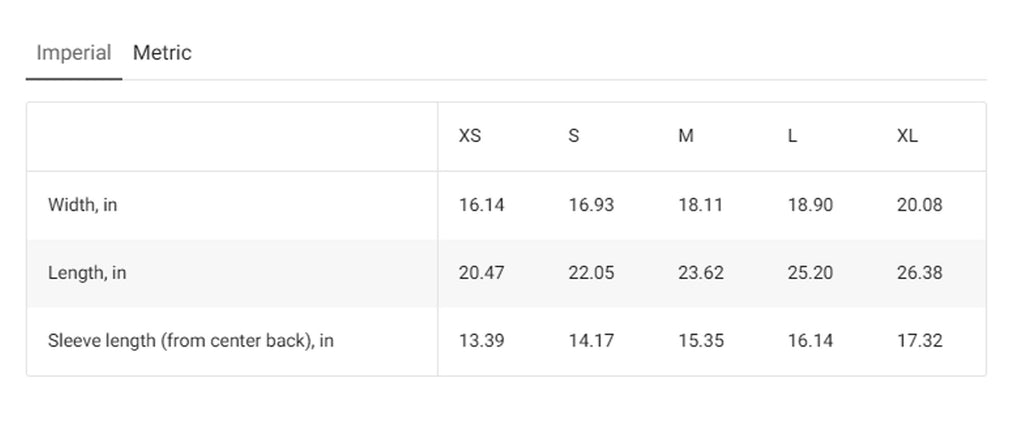Select the "Width, in" row label
The width and height of the screenshot is (1024, 431).
[x=82, y=205]
